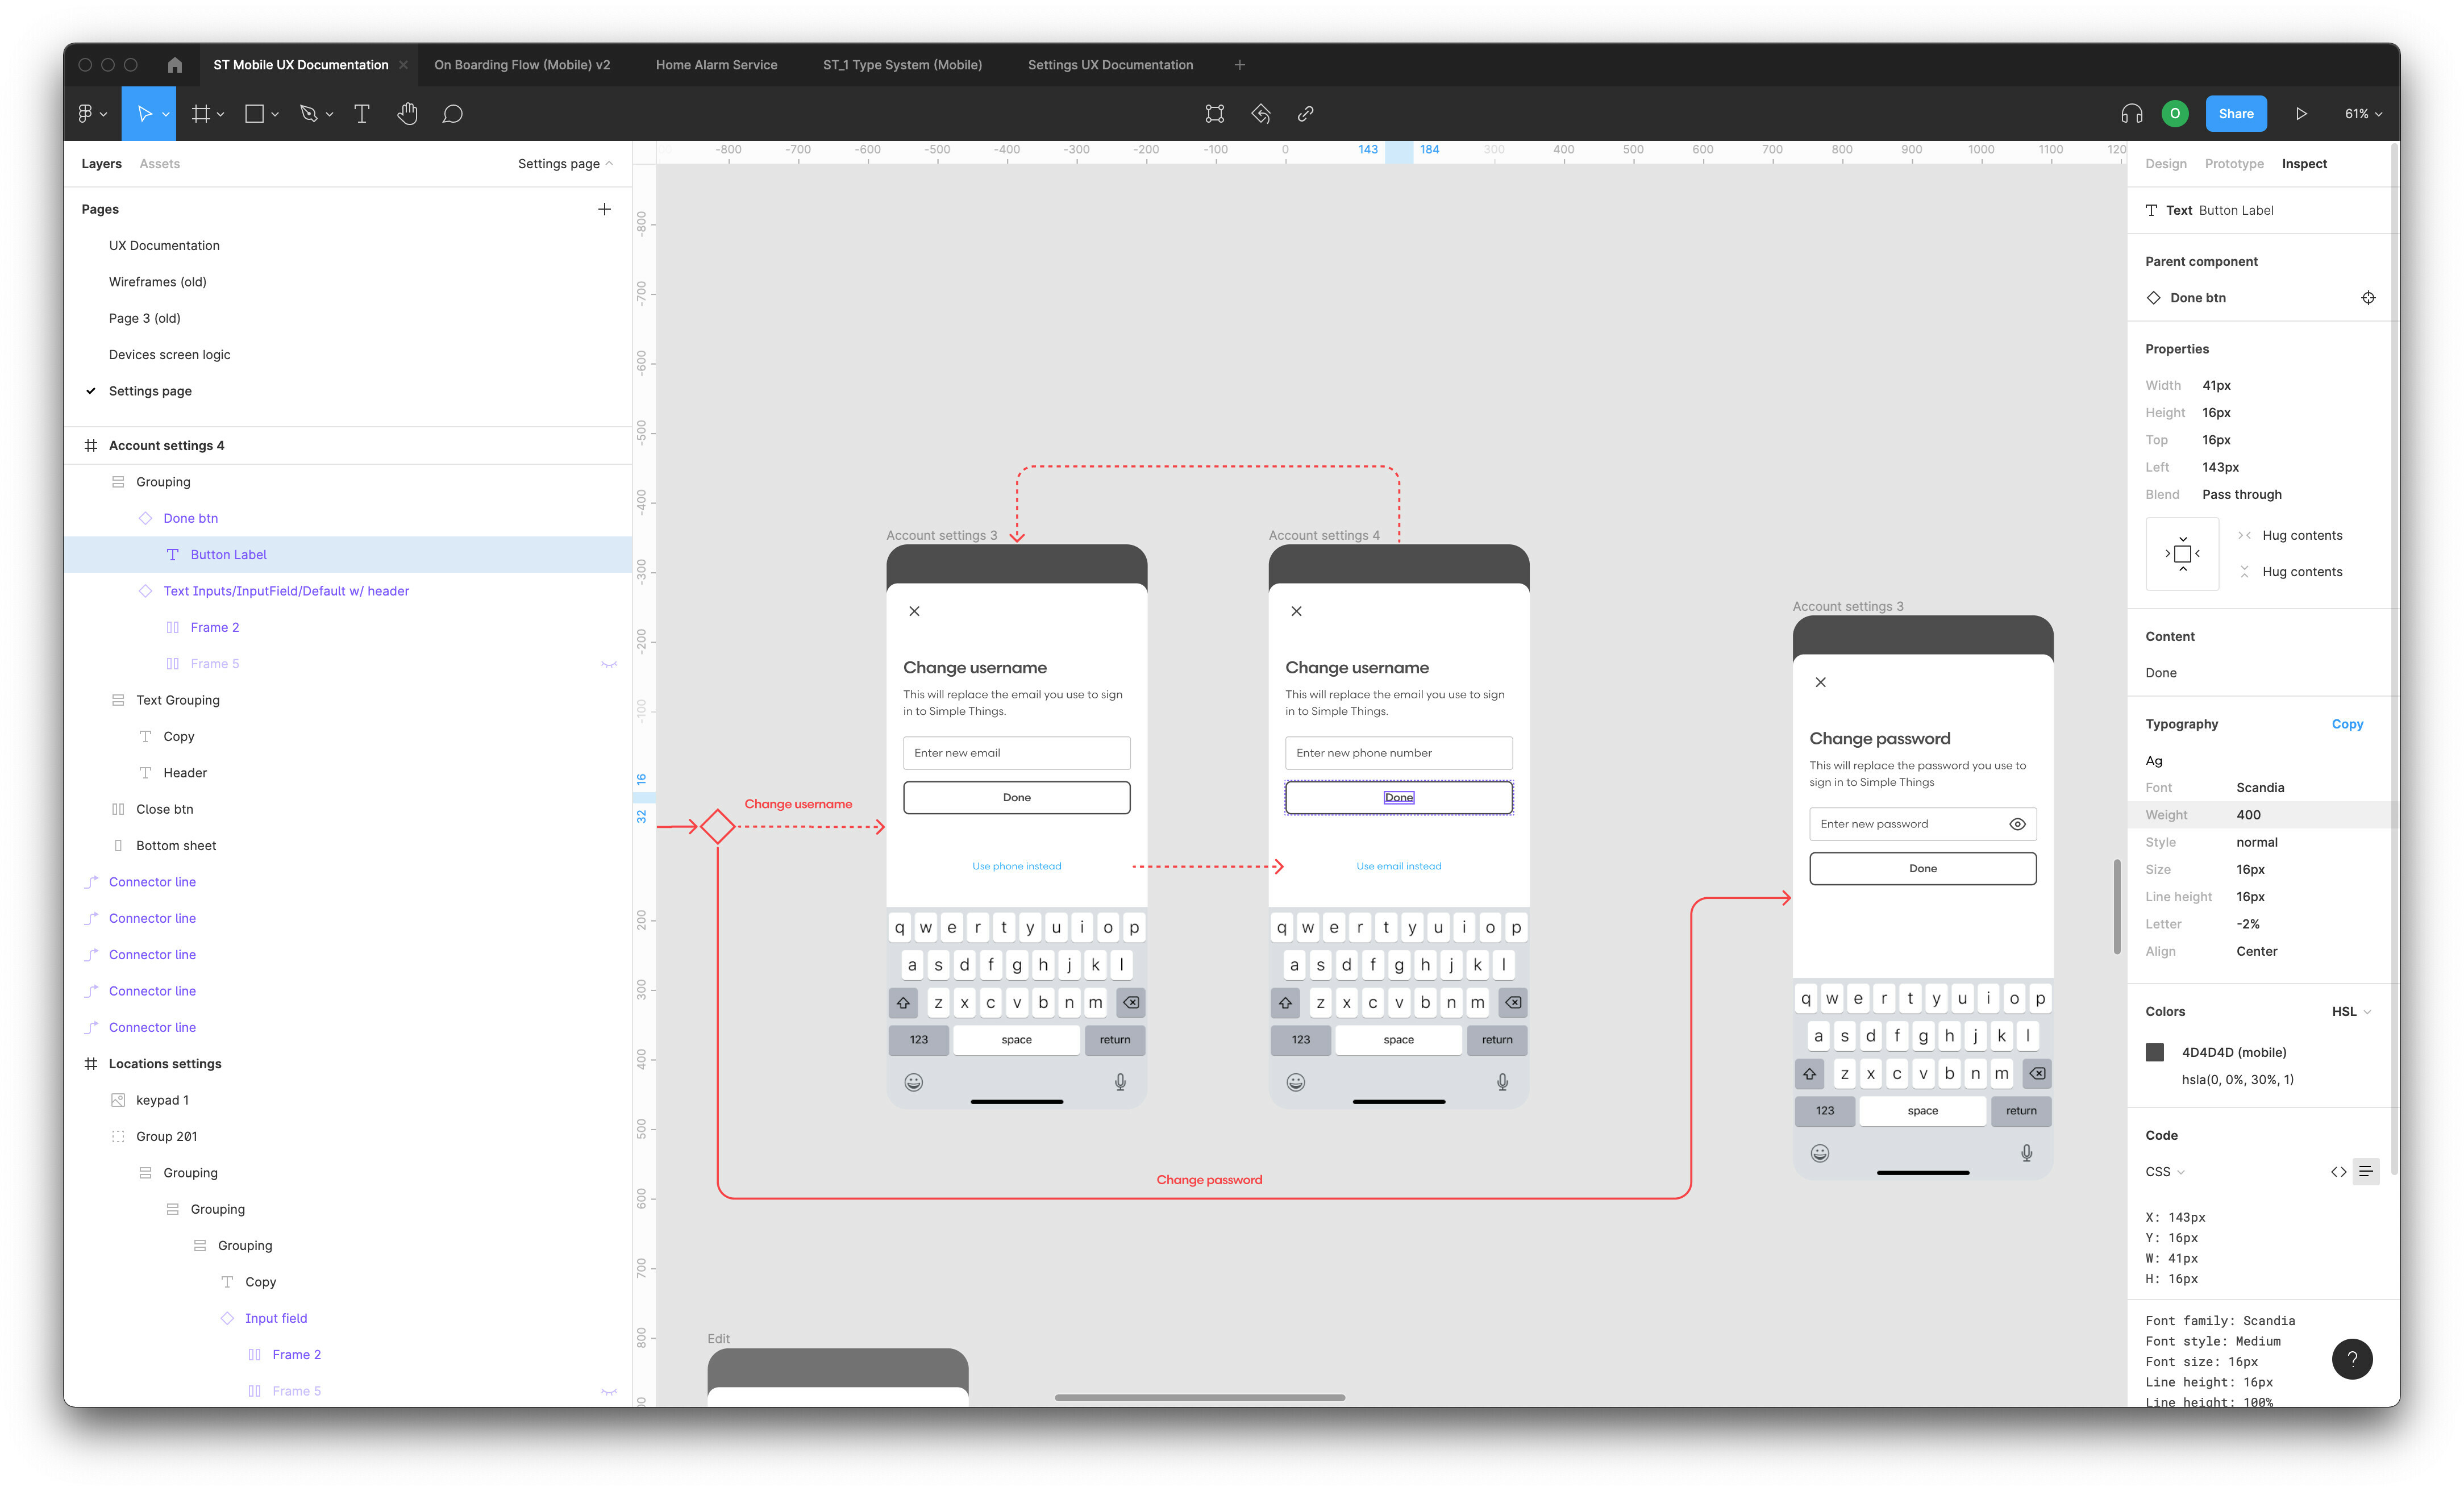Click the Create link icon in toolbar
The image size is (2464, 1491).
[x=1306, y=114]
